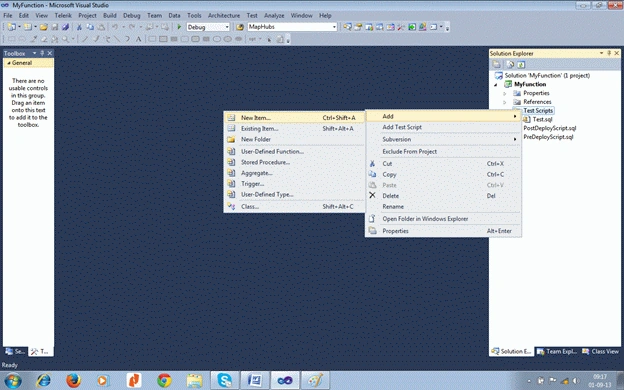Choose New Folder from Add submenu
This screenshot has height=390, width=624.
point(294,139)
